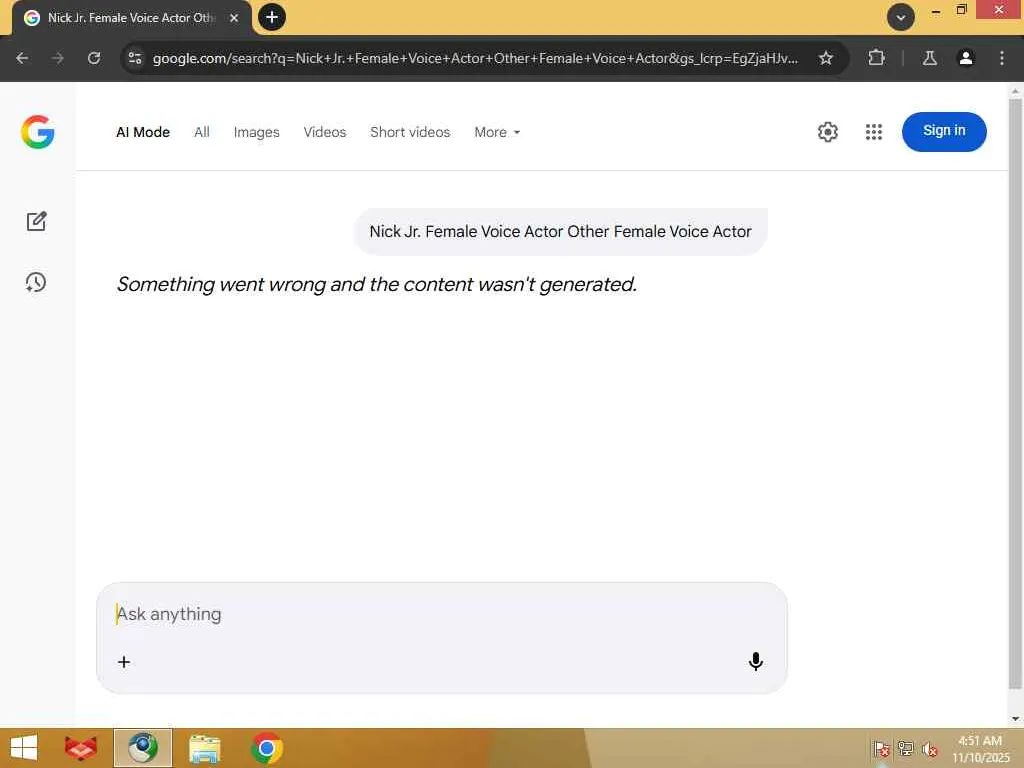Viewport: 1024px width, 768px height.
Task: Switch to the Videos tab
Action: tap(325, 132)
